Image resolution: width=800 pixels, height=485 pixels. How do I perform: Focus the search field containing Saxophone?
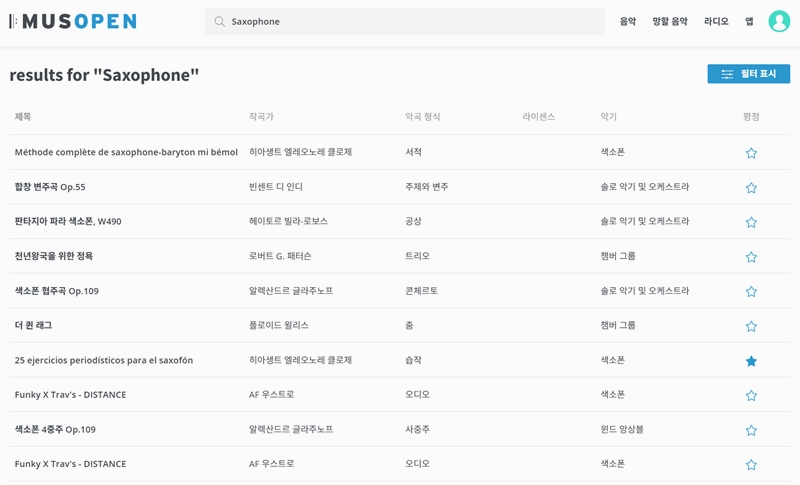point(405,21)
